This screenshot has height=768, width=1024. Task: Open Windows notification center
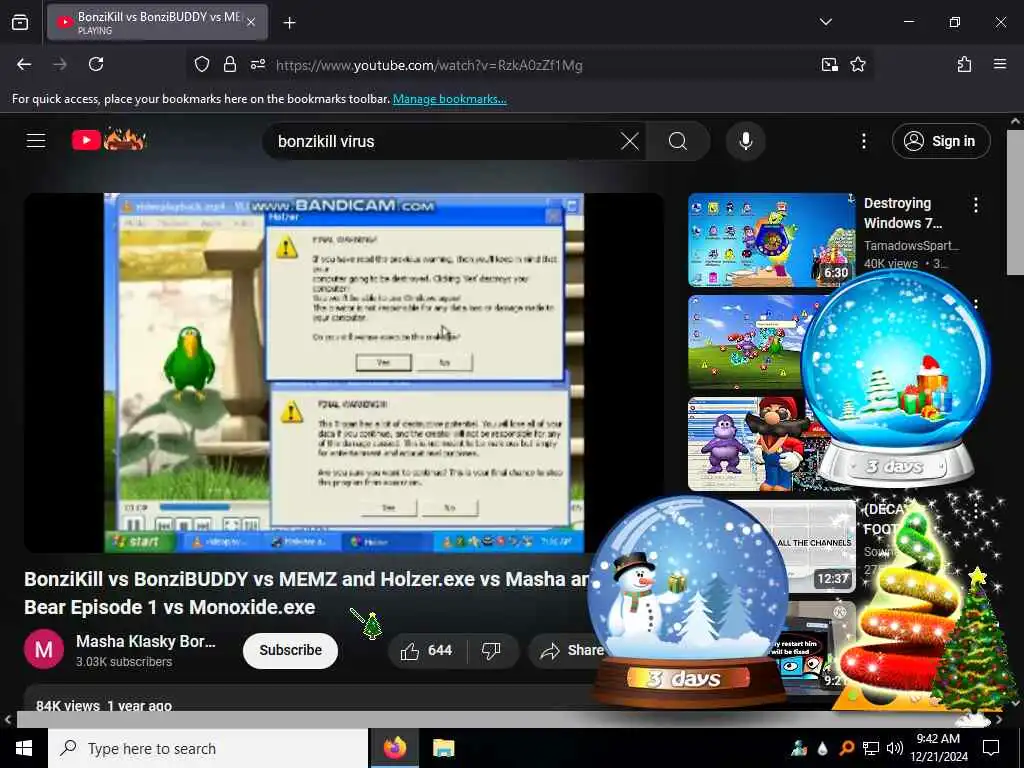coord(991,748)
